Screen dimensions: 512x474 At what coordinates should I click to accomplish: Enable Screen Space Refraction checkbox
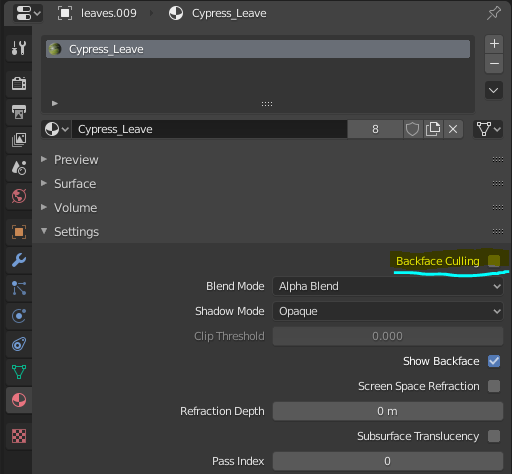coord(494,386)
